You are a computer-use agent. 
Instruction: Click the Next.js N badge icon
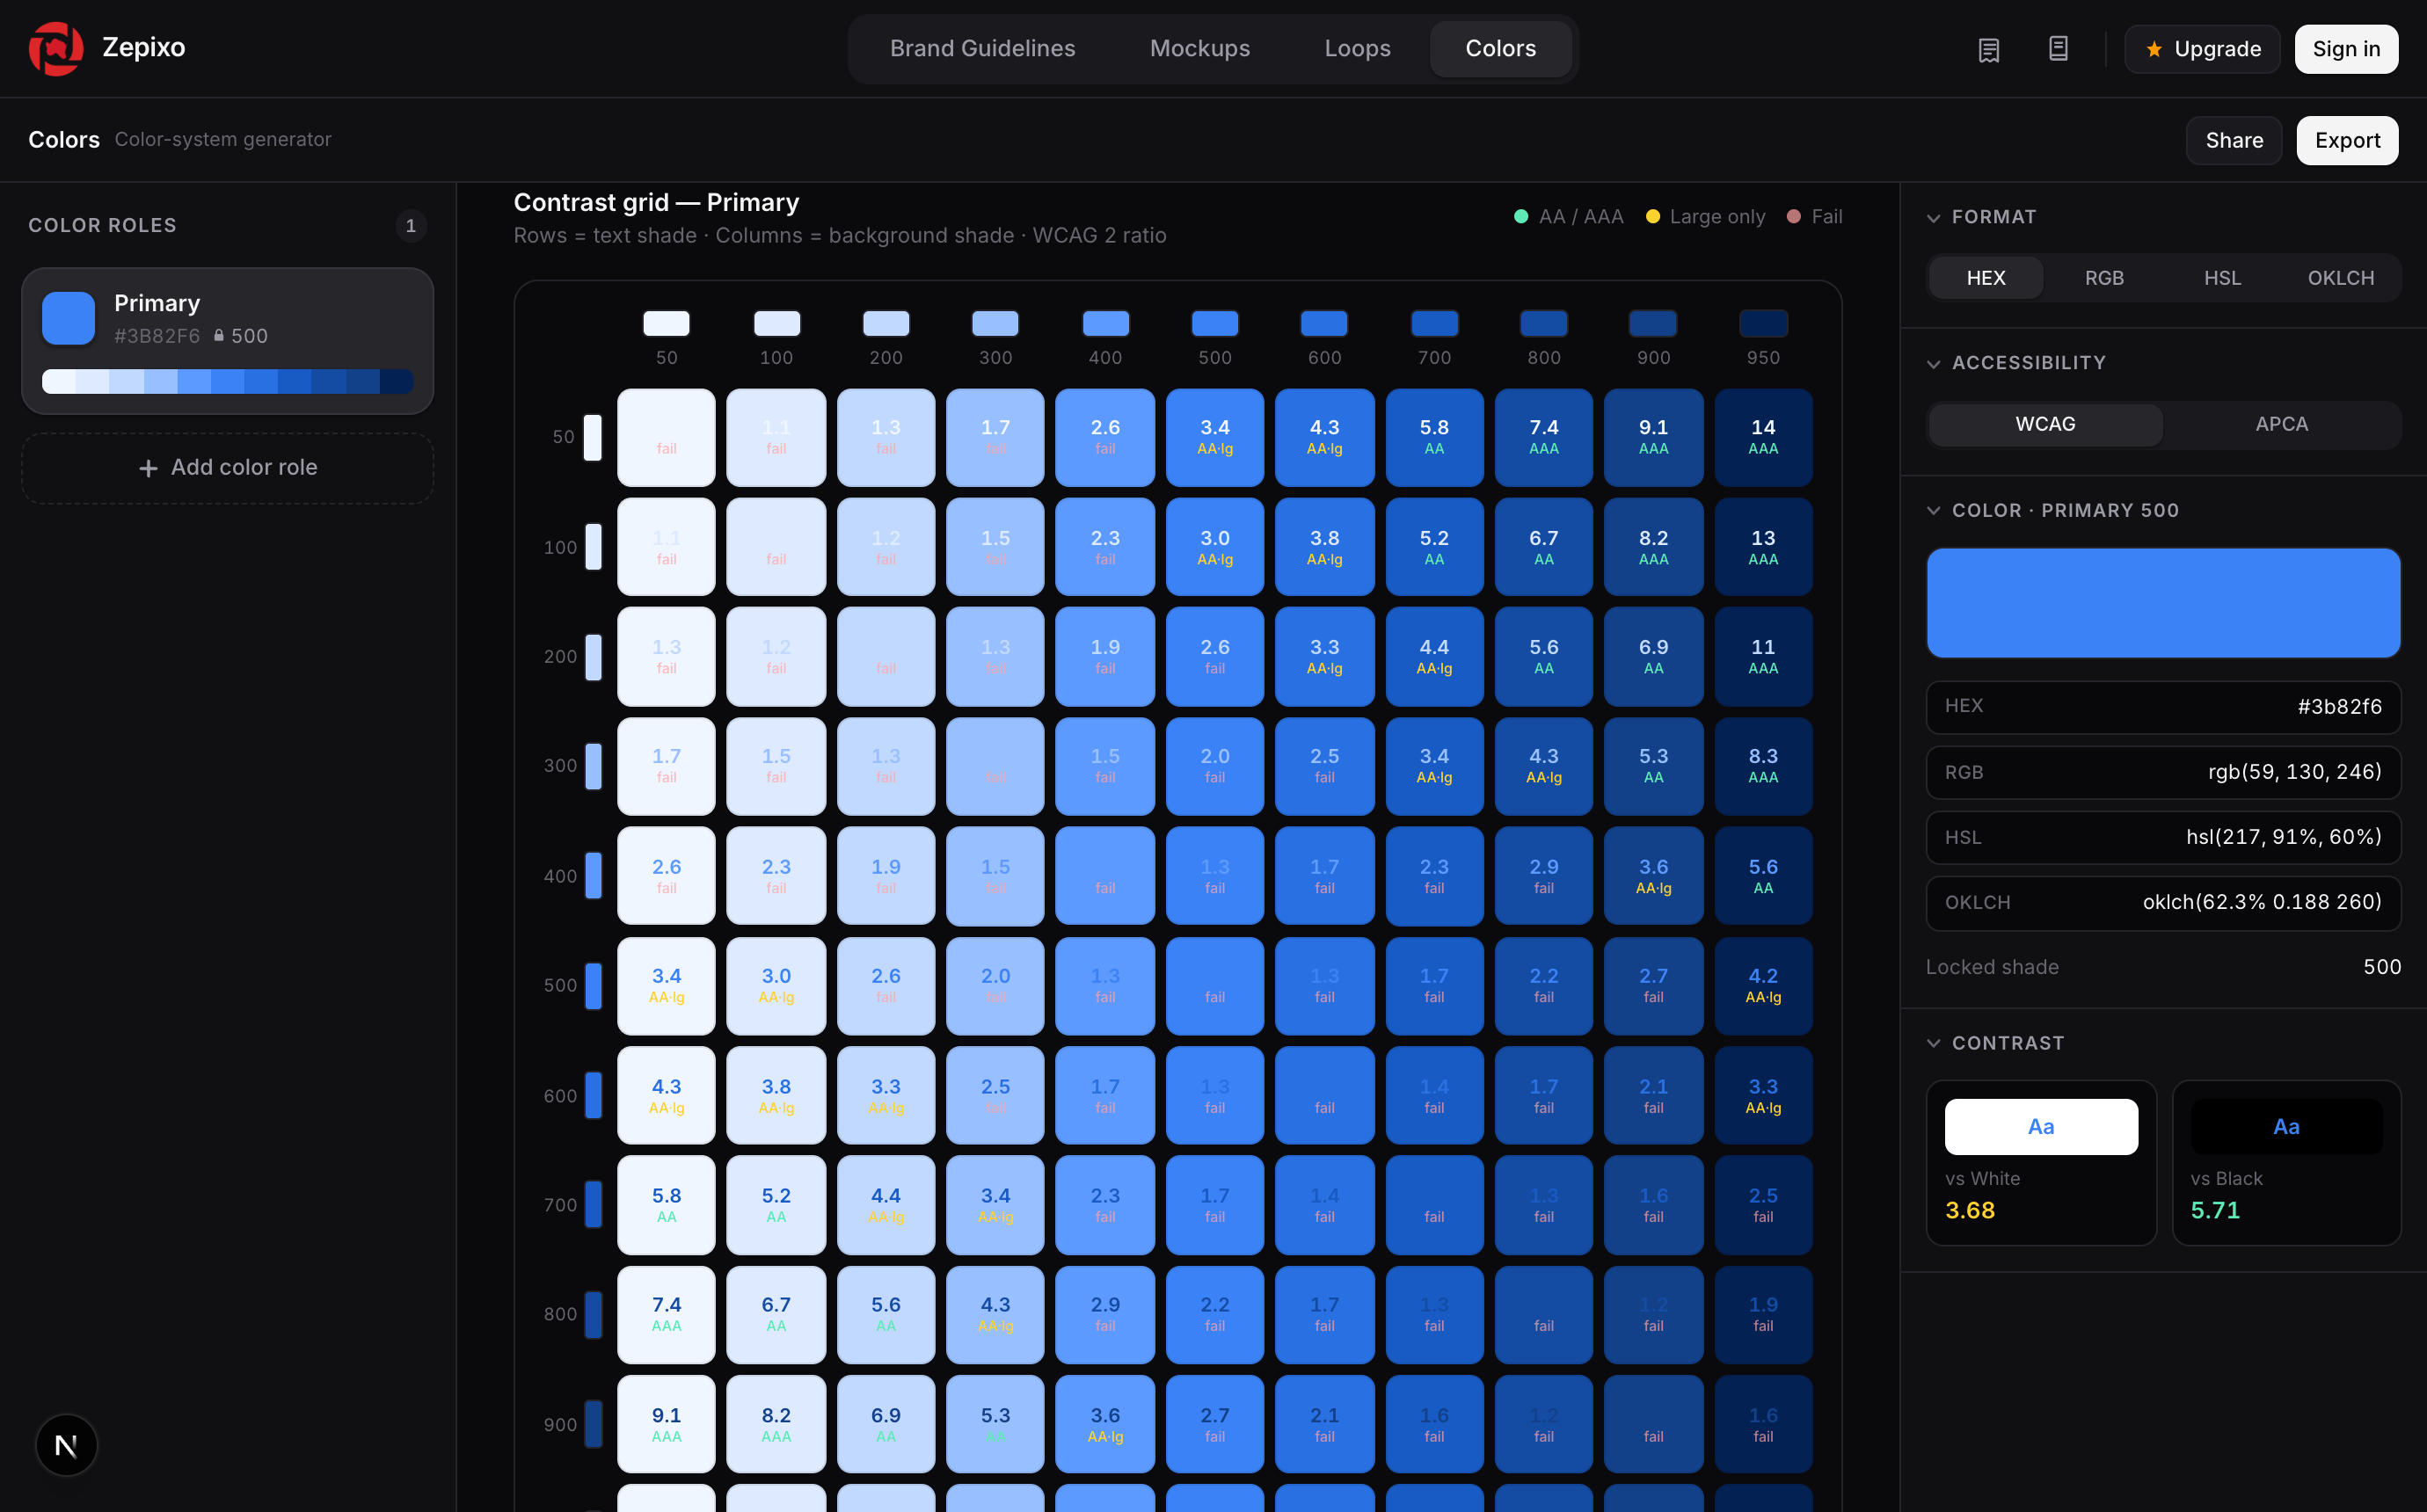[x=66, y=1445]
